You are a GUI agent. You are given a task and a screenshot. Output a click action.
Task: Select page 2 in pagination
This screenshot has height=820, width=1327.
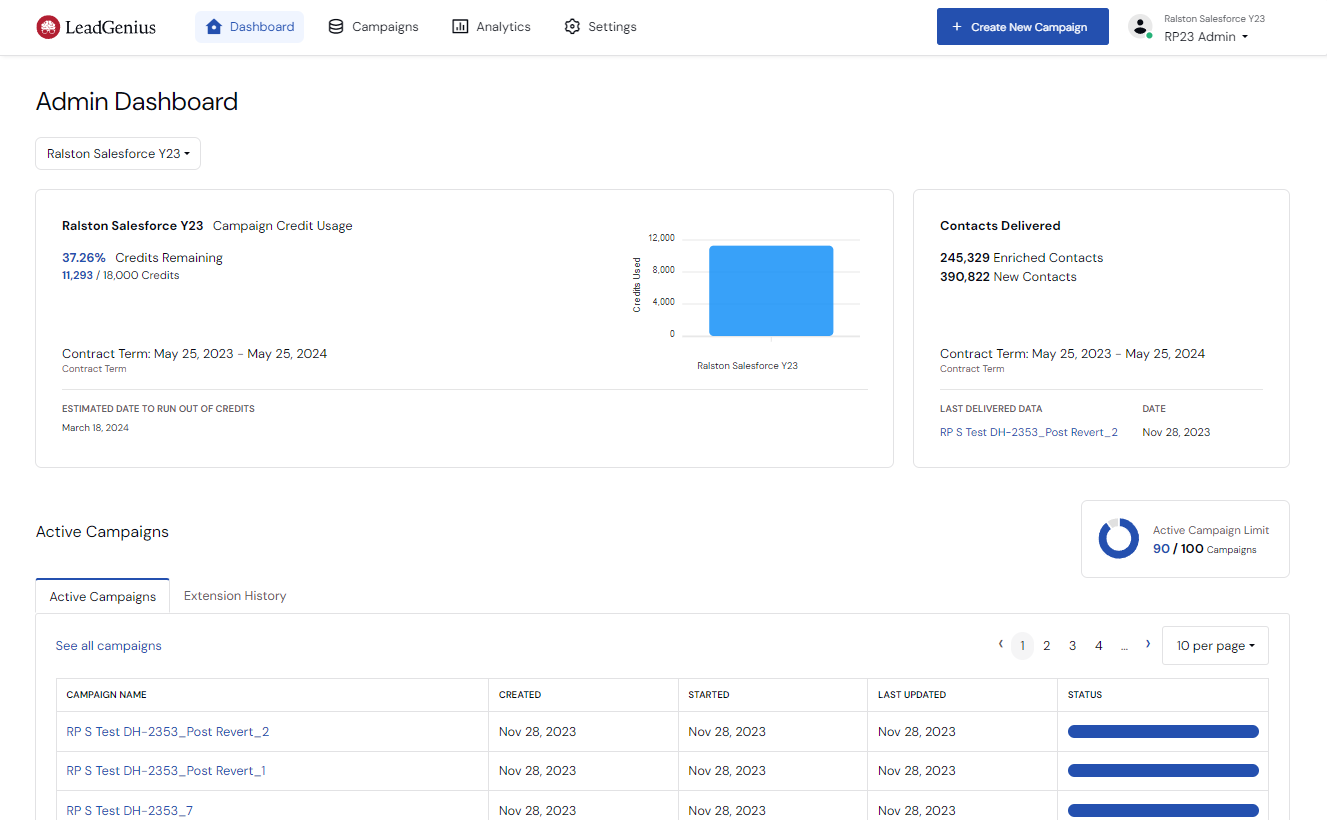click(x=1047, y=646)
